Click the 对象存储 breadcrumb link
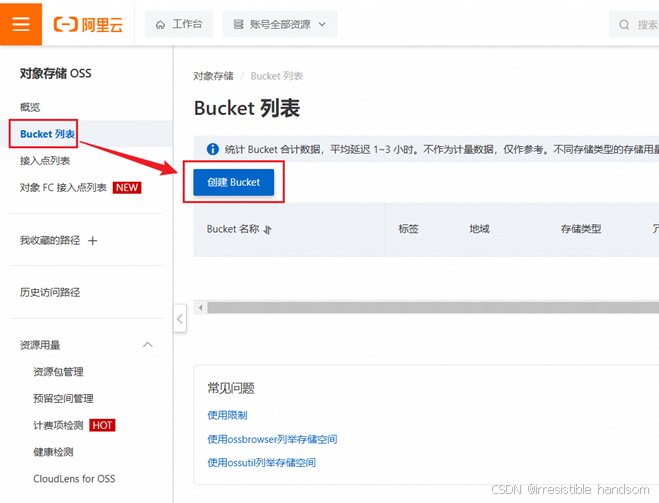The image size is (659, 503). (213, 76)
